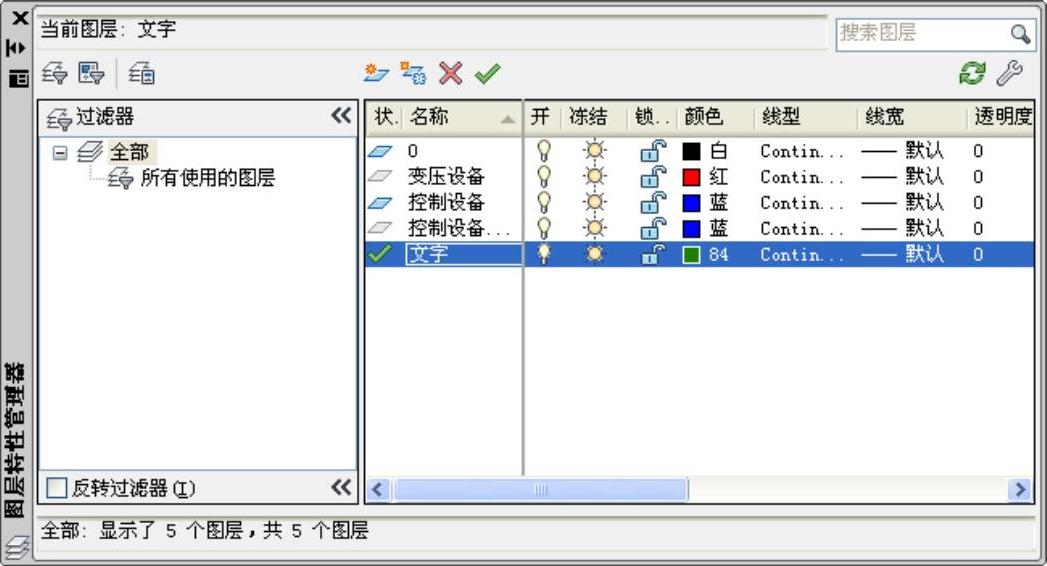Open the wrench Settings icon
Viewport: 1047px width, 566px height.
(x=1010, y=73)
